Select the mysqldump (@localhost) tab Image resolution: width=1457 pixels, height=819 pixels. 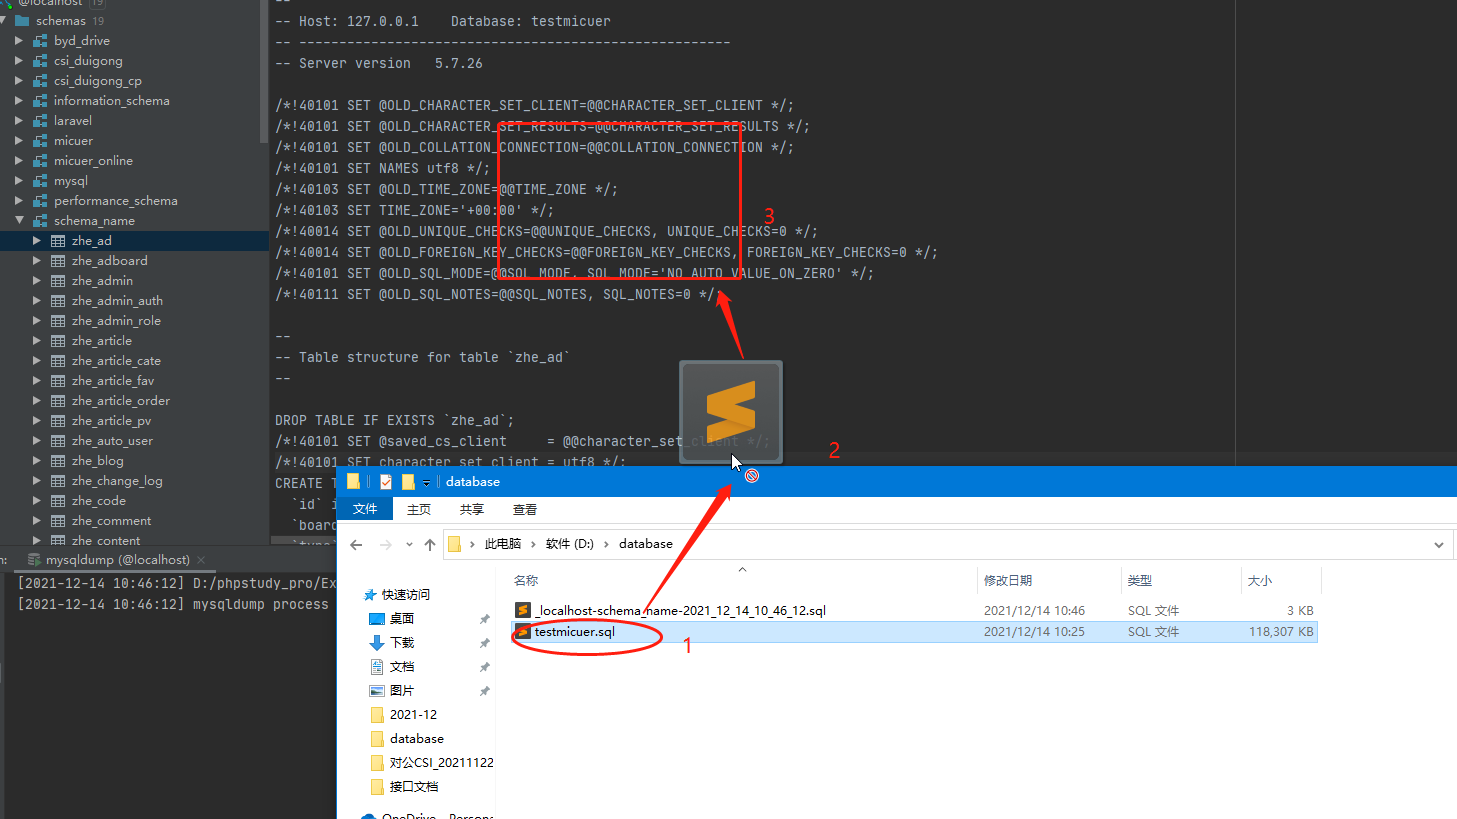click(x=117, y=560)
